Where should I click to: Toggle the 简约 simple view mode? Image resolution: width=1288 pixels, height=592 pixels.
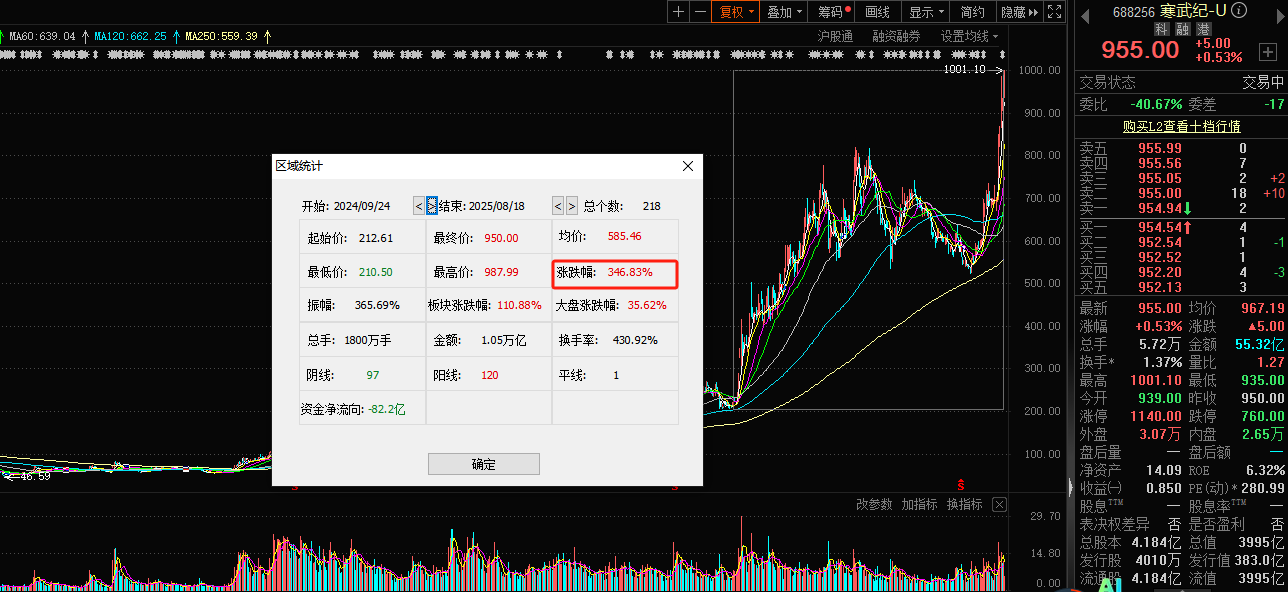972,12
